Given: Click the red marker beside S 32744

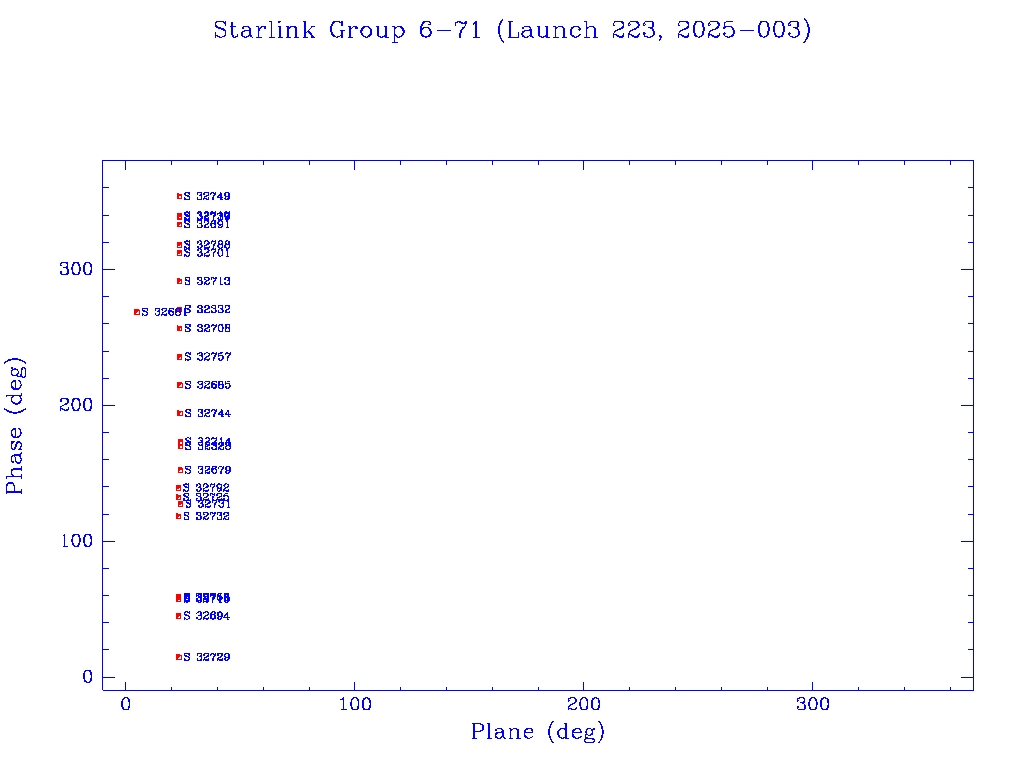Looking at the screenshot, I should pyautogui.click(x=180, y=413).
